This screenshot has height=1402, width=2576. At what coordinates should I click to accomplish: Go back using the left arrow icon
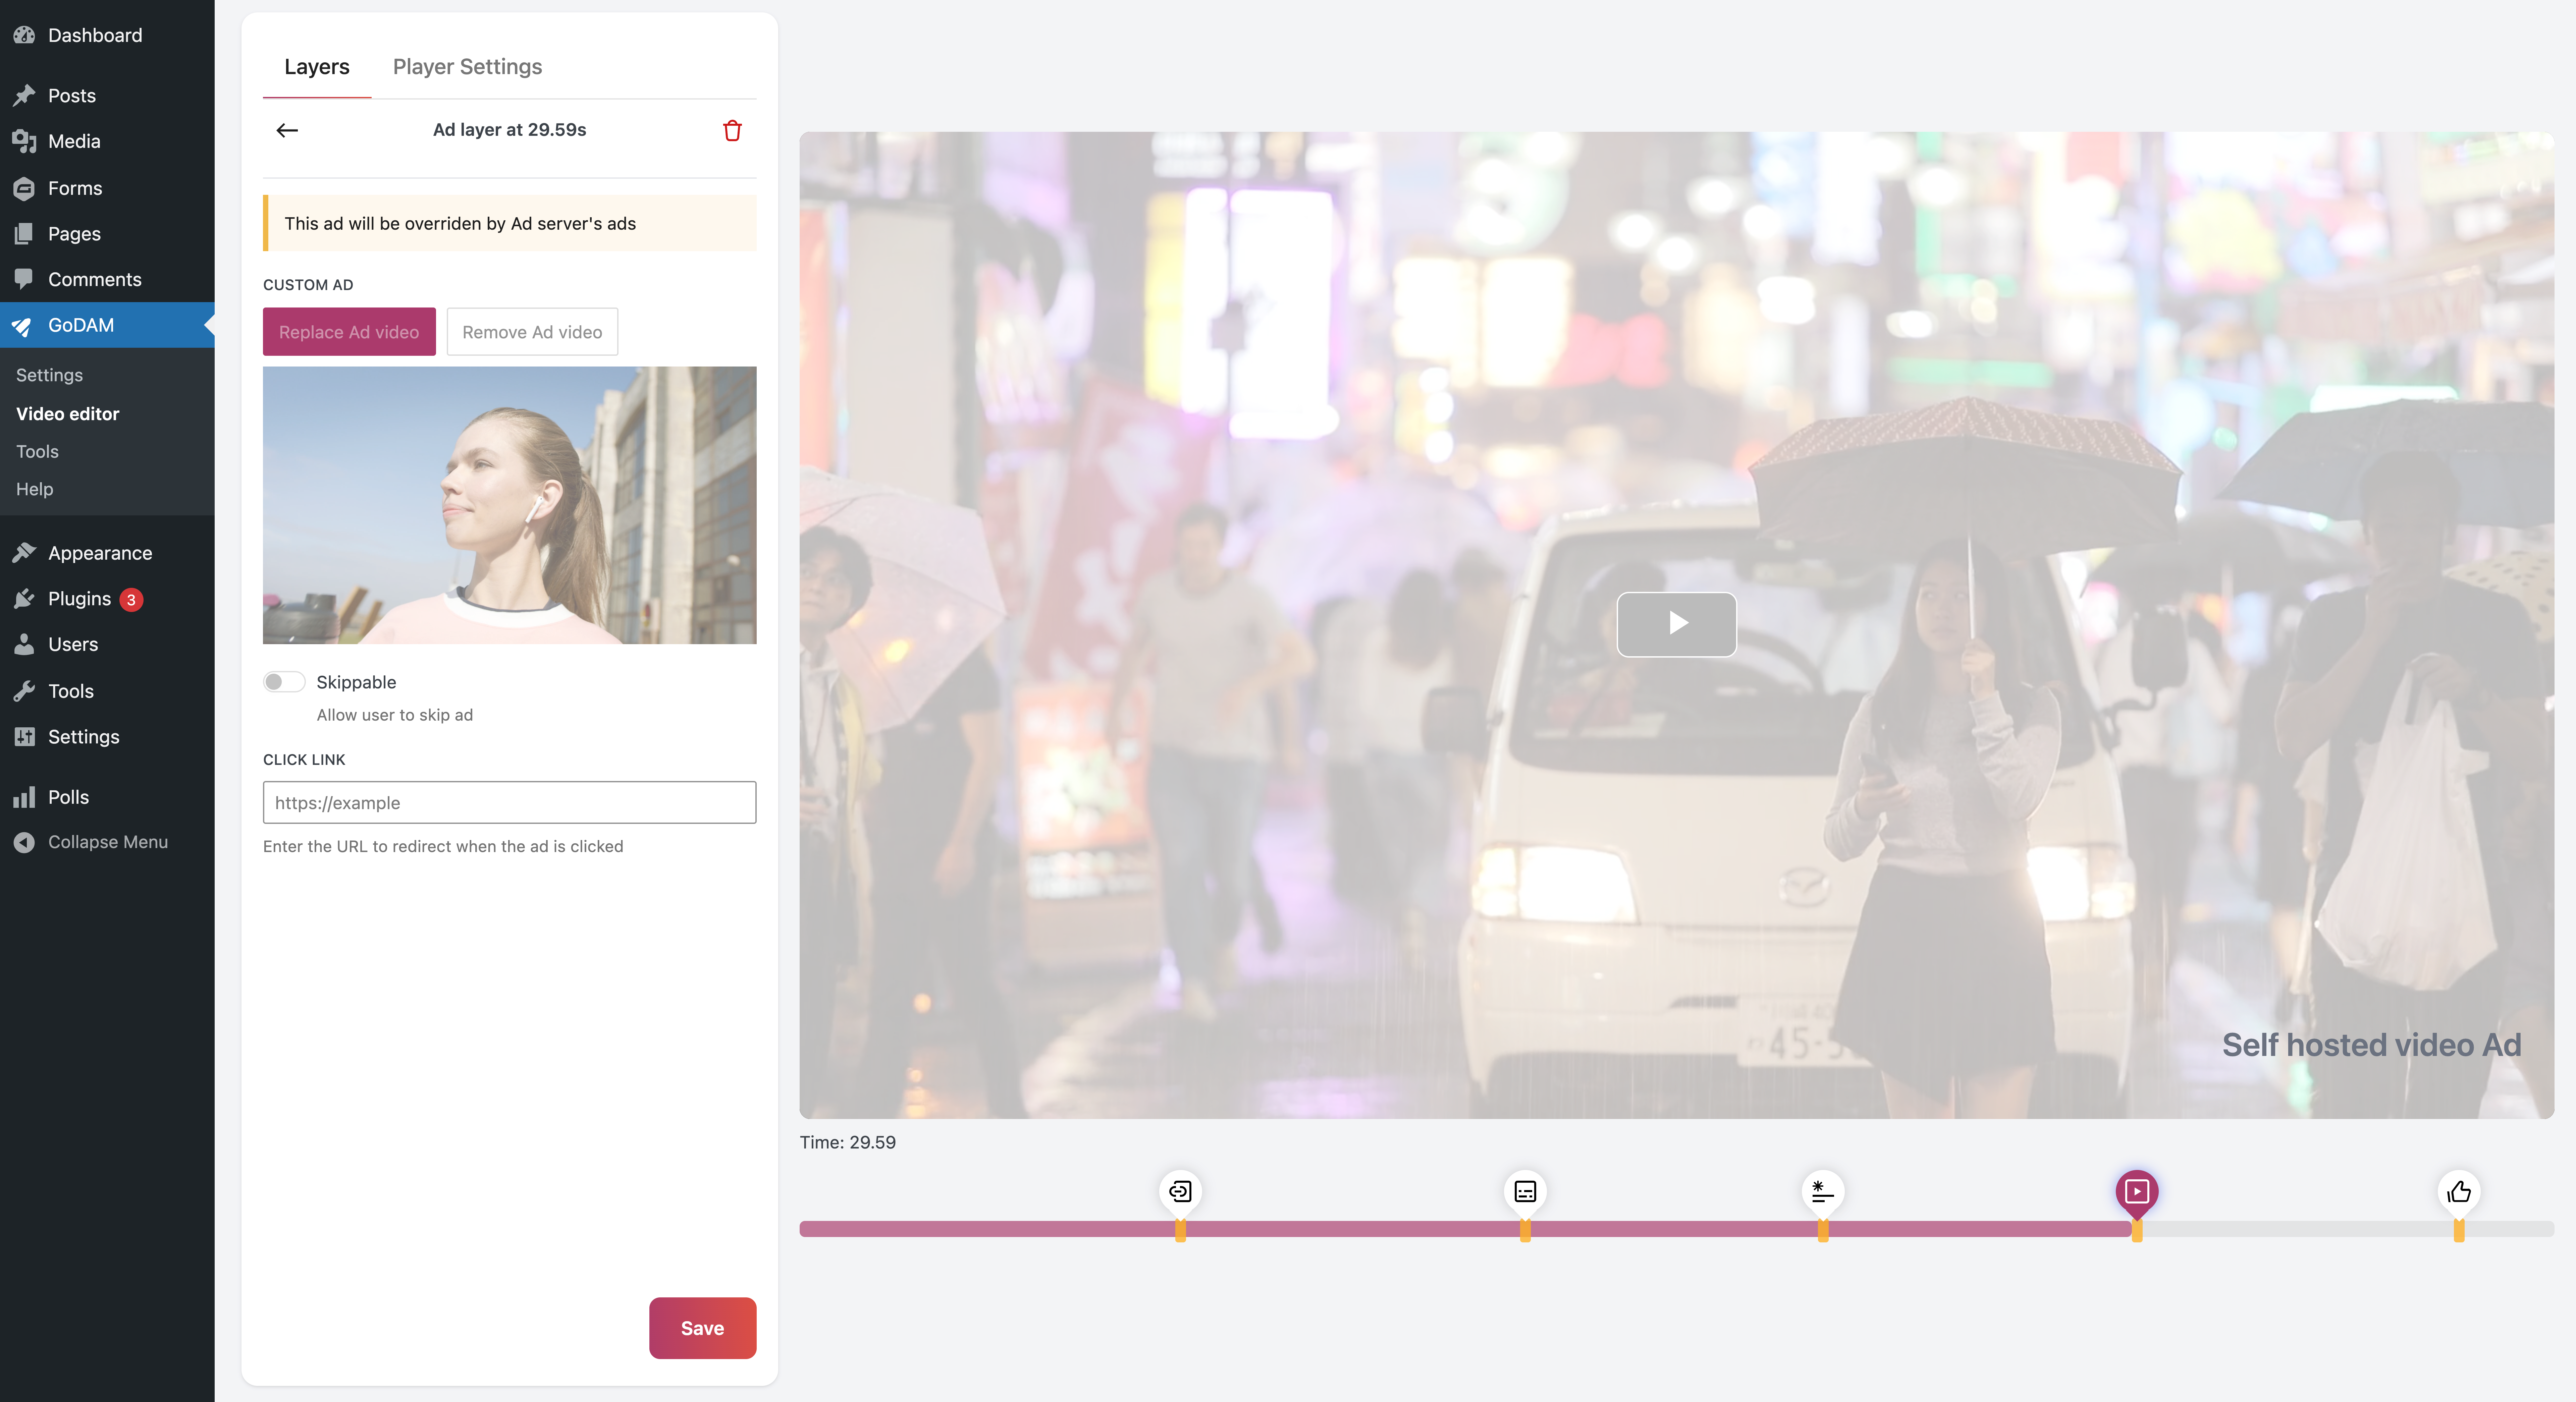click(x=287, y=130)
